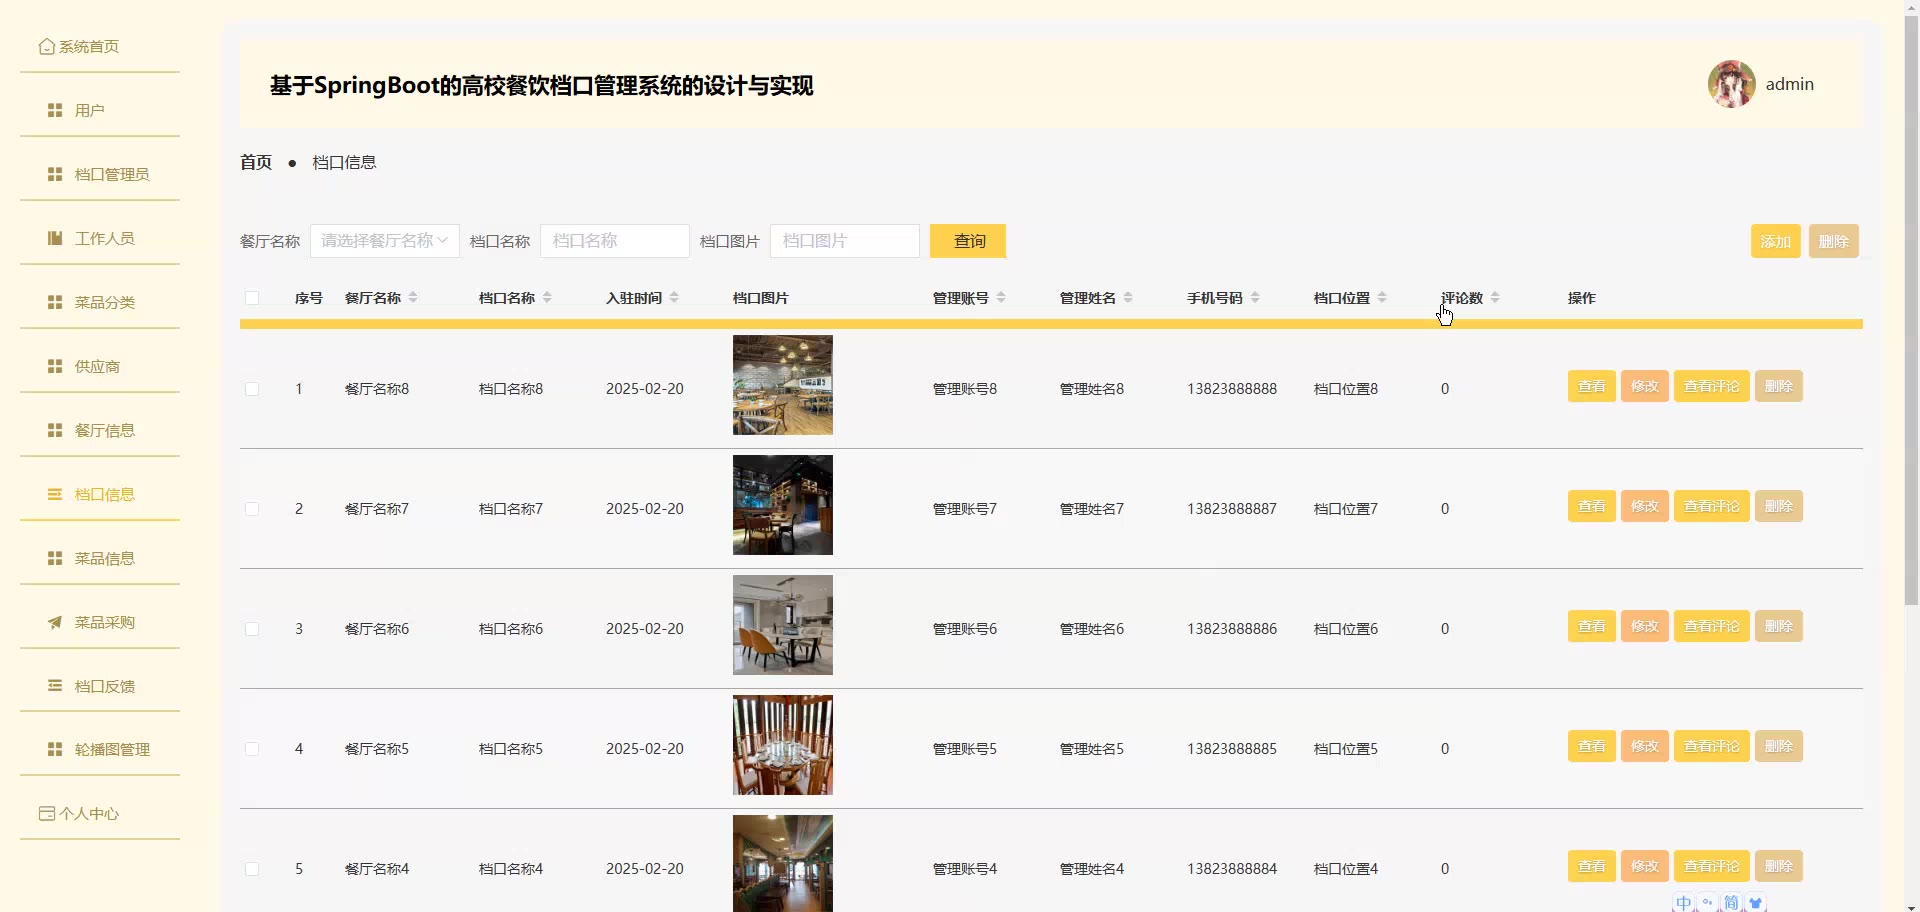Click the sort arrows beside 评论数 header
The height and width of the screenshot is (912, 1920).
click(1495, 298)
